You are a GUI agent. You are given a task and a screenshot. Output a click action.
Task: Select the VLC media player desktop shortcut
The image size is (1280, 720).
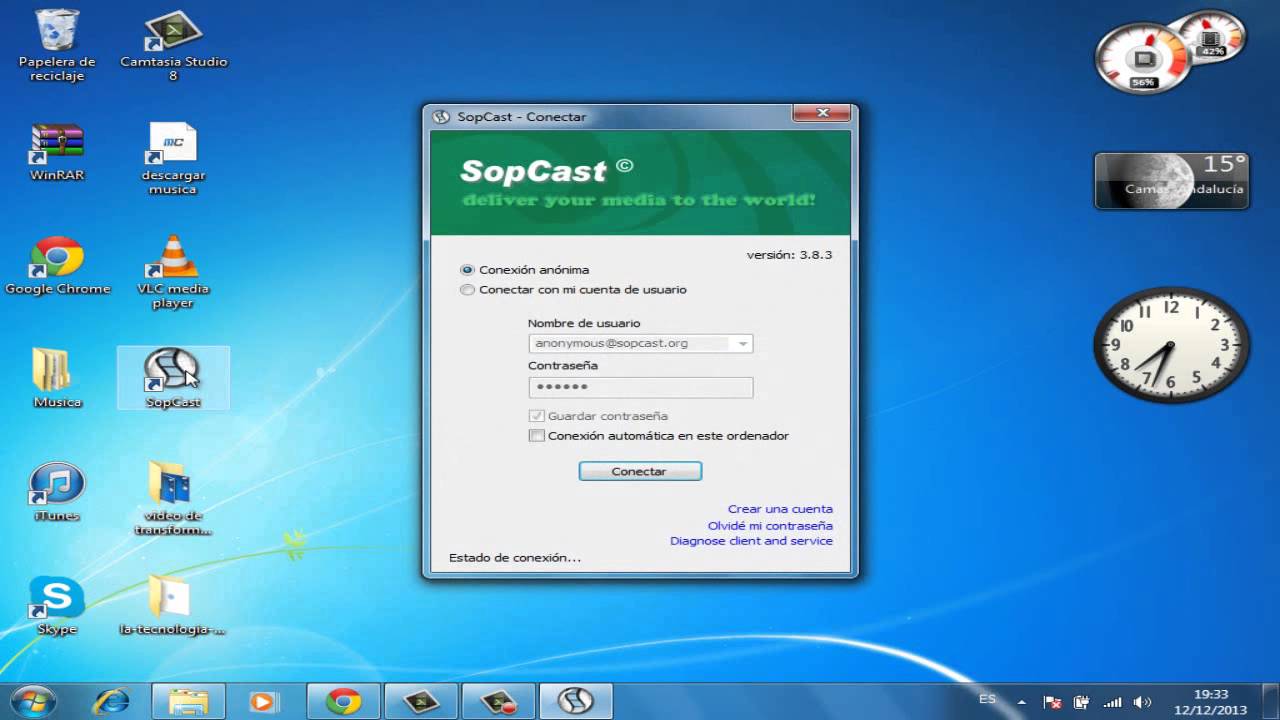point(173,273)
